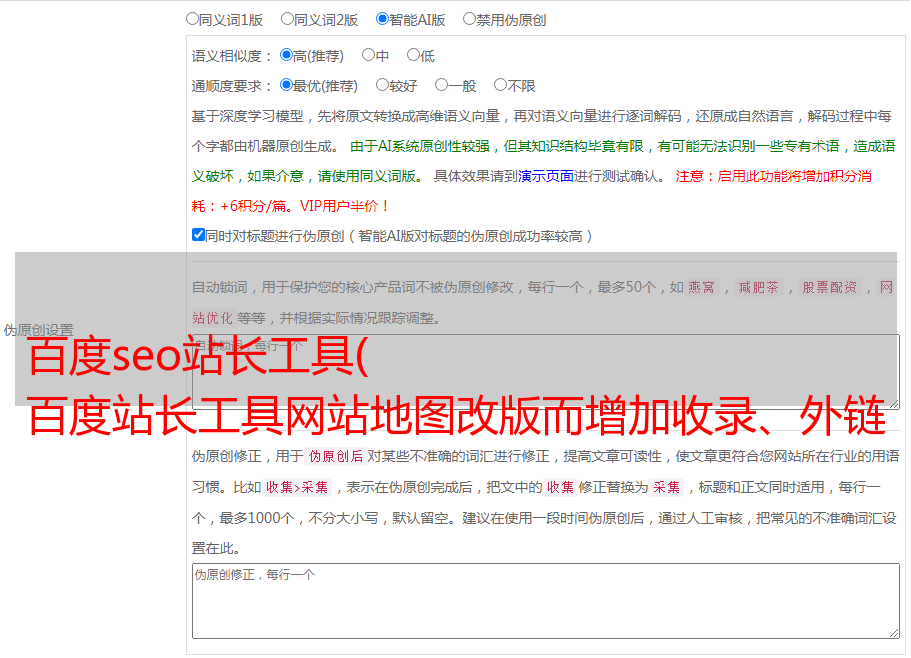Click the 股票配资 example keyword
The image size is (911, 658).
coord(830,287)
